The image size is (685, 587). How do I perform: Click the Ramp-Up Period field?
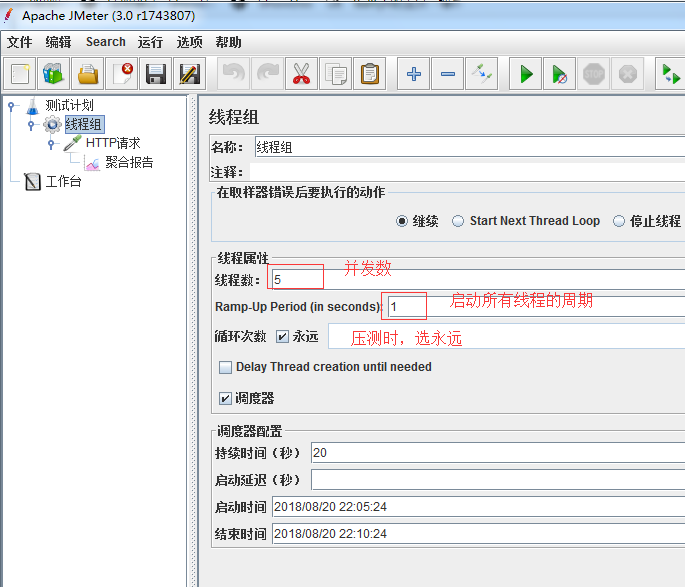click(536, 307)
